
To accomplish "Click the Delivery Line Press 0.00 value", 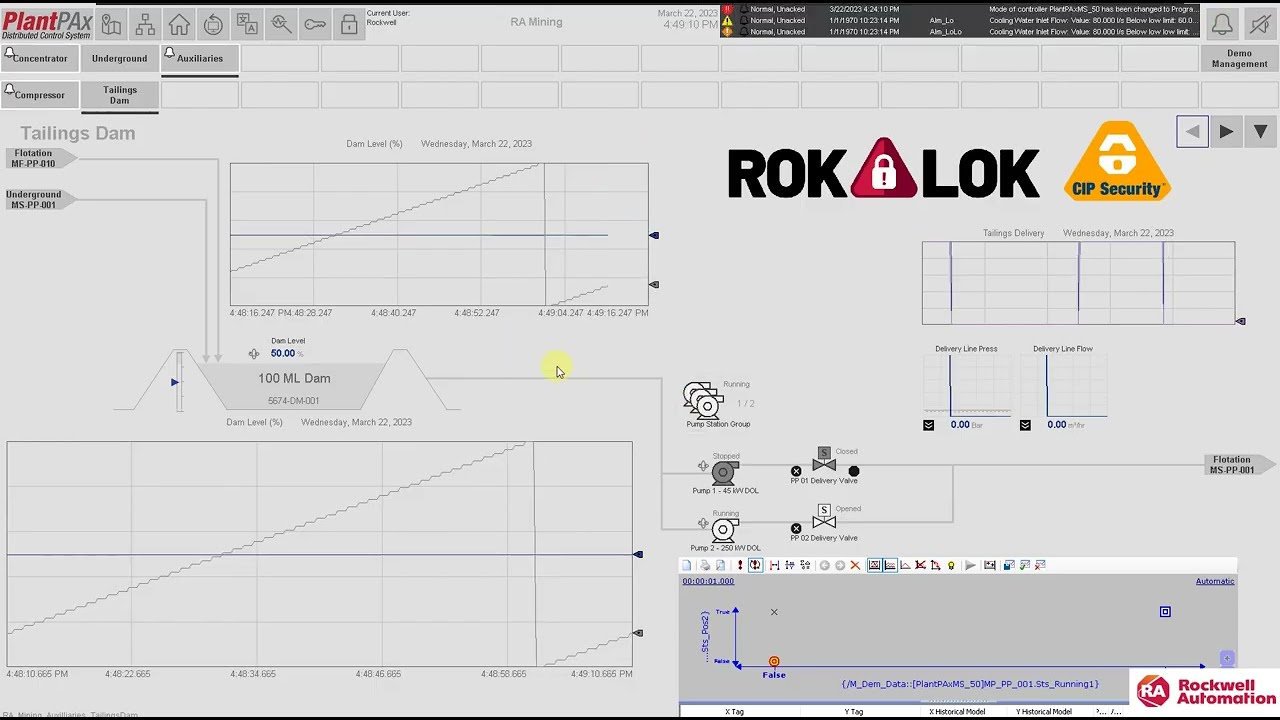I will (960, 425).
